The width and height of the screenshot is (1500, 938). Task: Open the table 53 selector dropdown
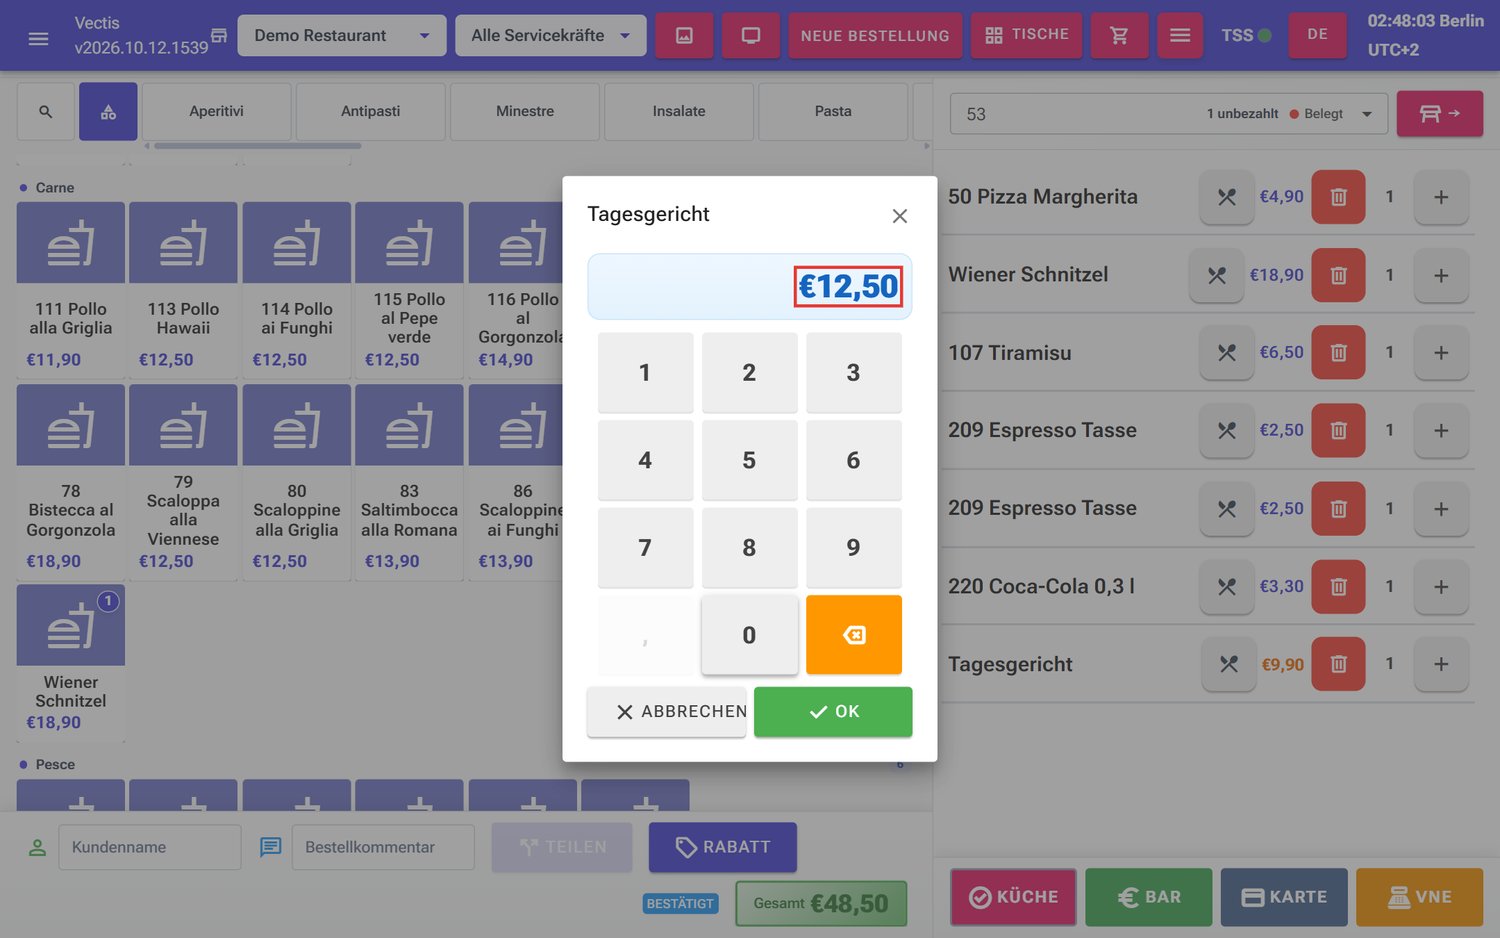point(1168,114)
